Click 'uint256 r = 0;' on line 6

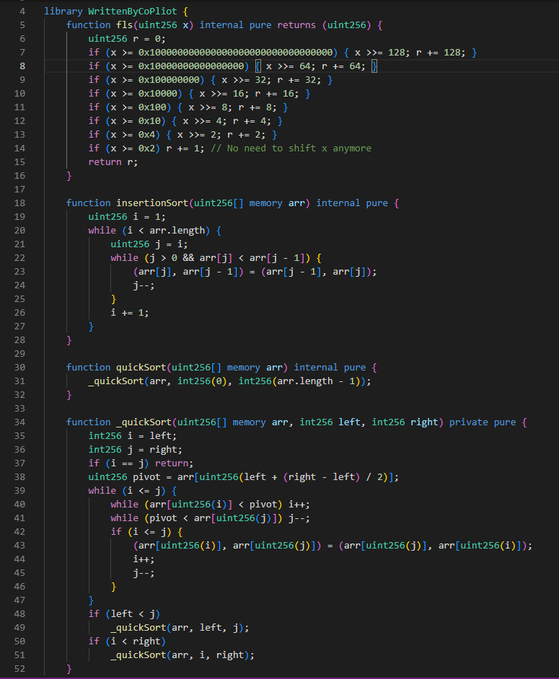click(127, 39)
